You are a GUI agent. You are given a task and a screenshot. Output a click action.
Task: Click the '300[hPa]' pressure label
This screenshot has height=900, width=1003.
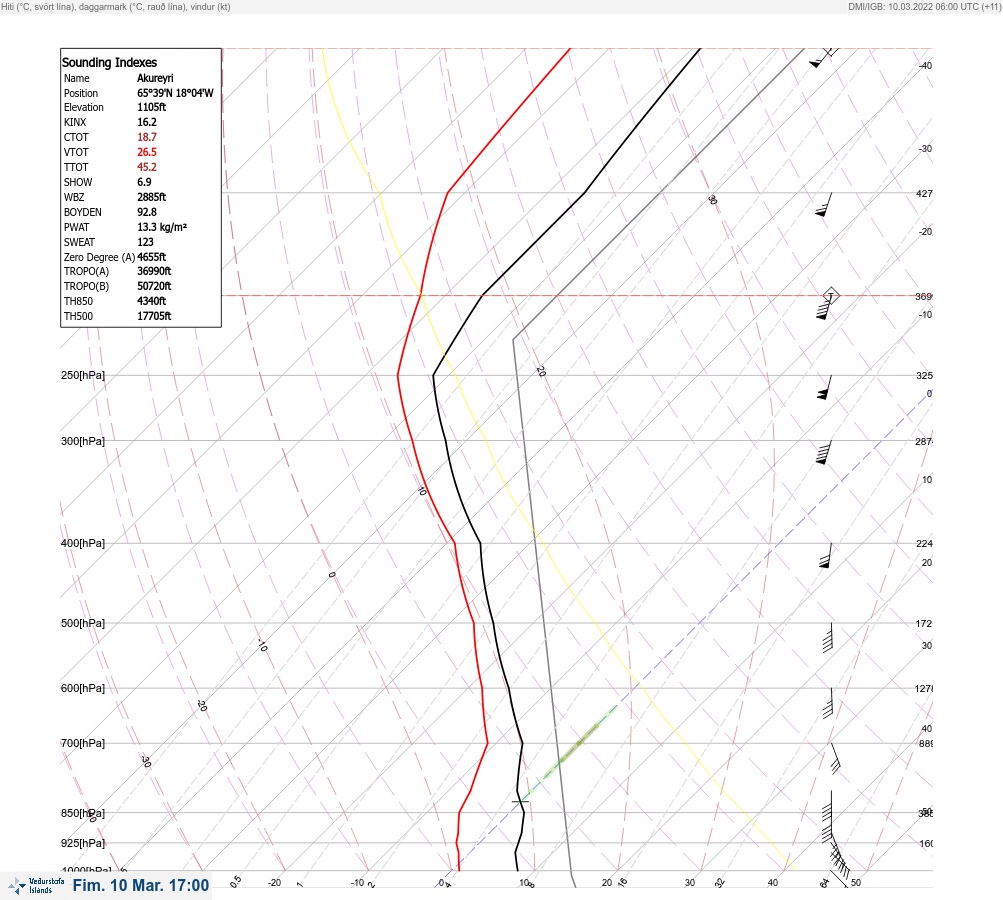(83, 441)
